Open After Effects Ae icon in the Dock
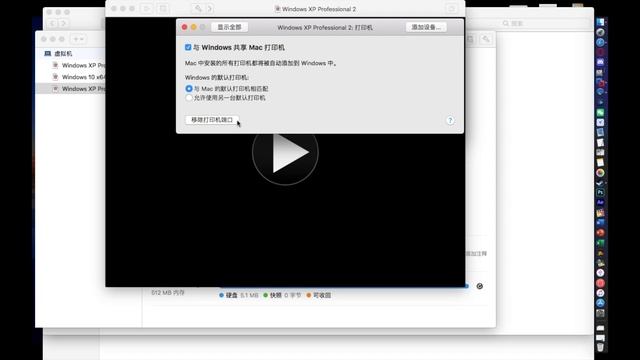 tap(600, 202)
